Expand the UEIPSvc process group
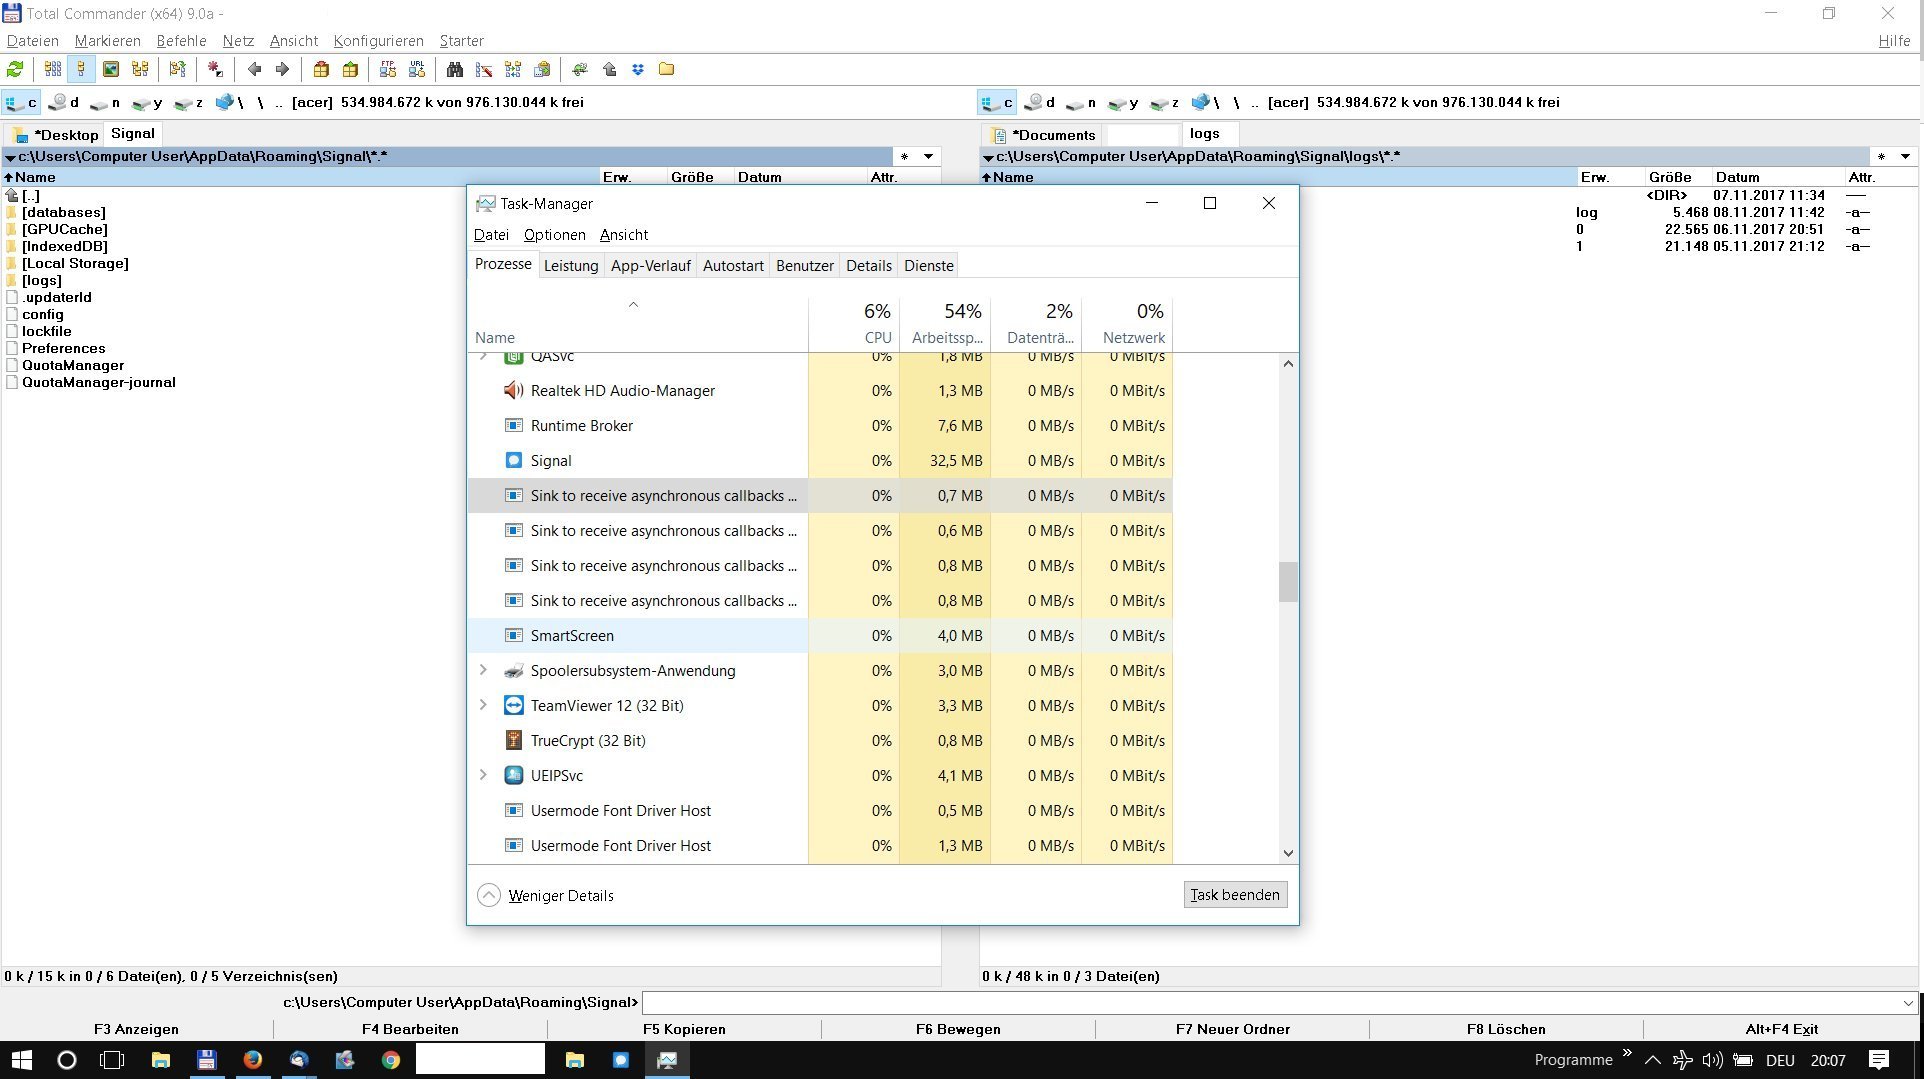 (x=483, y=775)
